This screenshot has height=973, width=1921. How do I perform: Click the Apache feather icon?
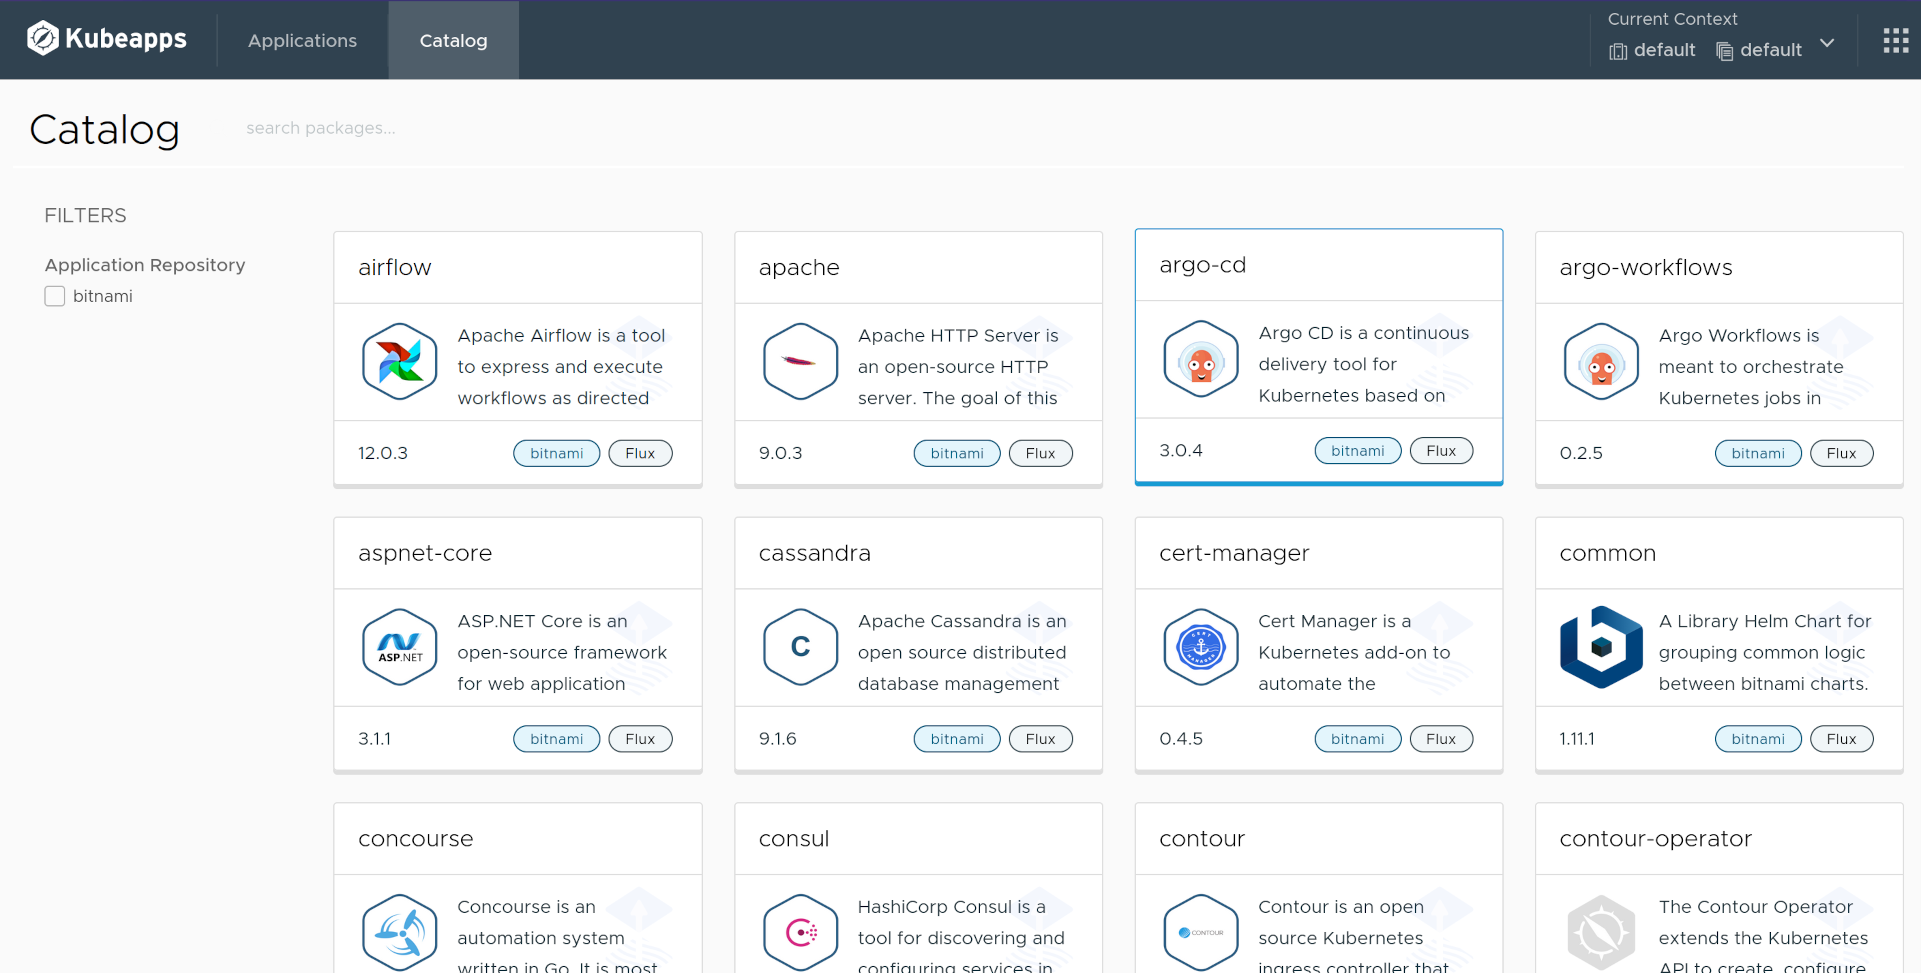(x=799, y=362)
